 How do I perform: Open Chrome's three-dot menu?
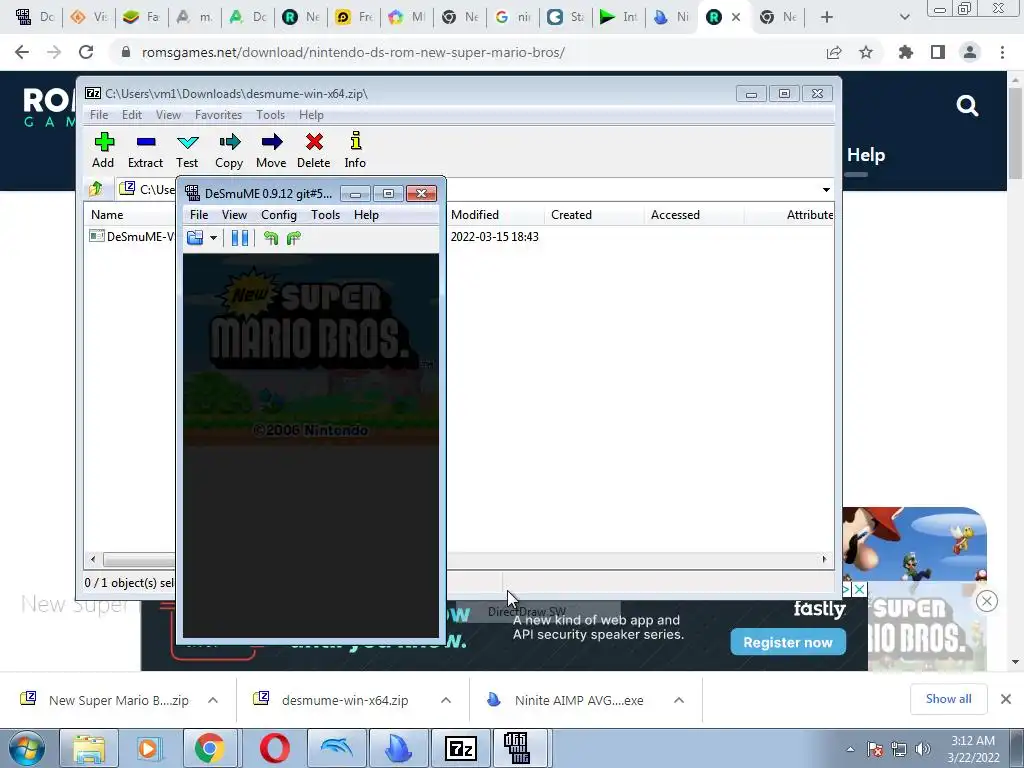pos(1002,52)
